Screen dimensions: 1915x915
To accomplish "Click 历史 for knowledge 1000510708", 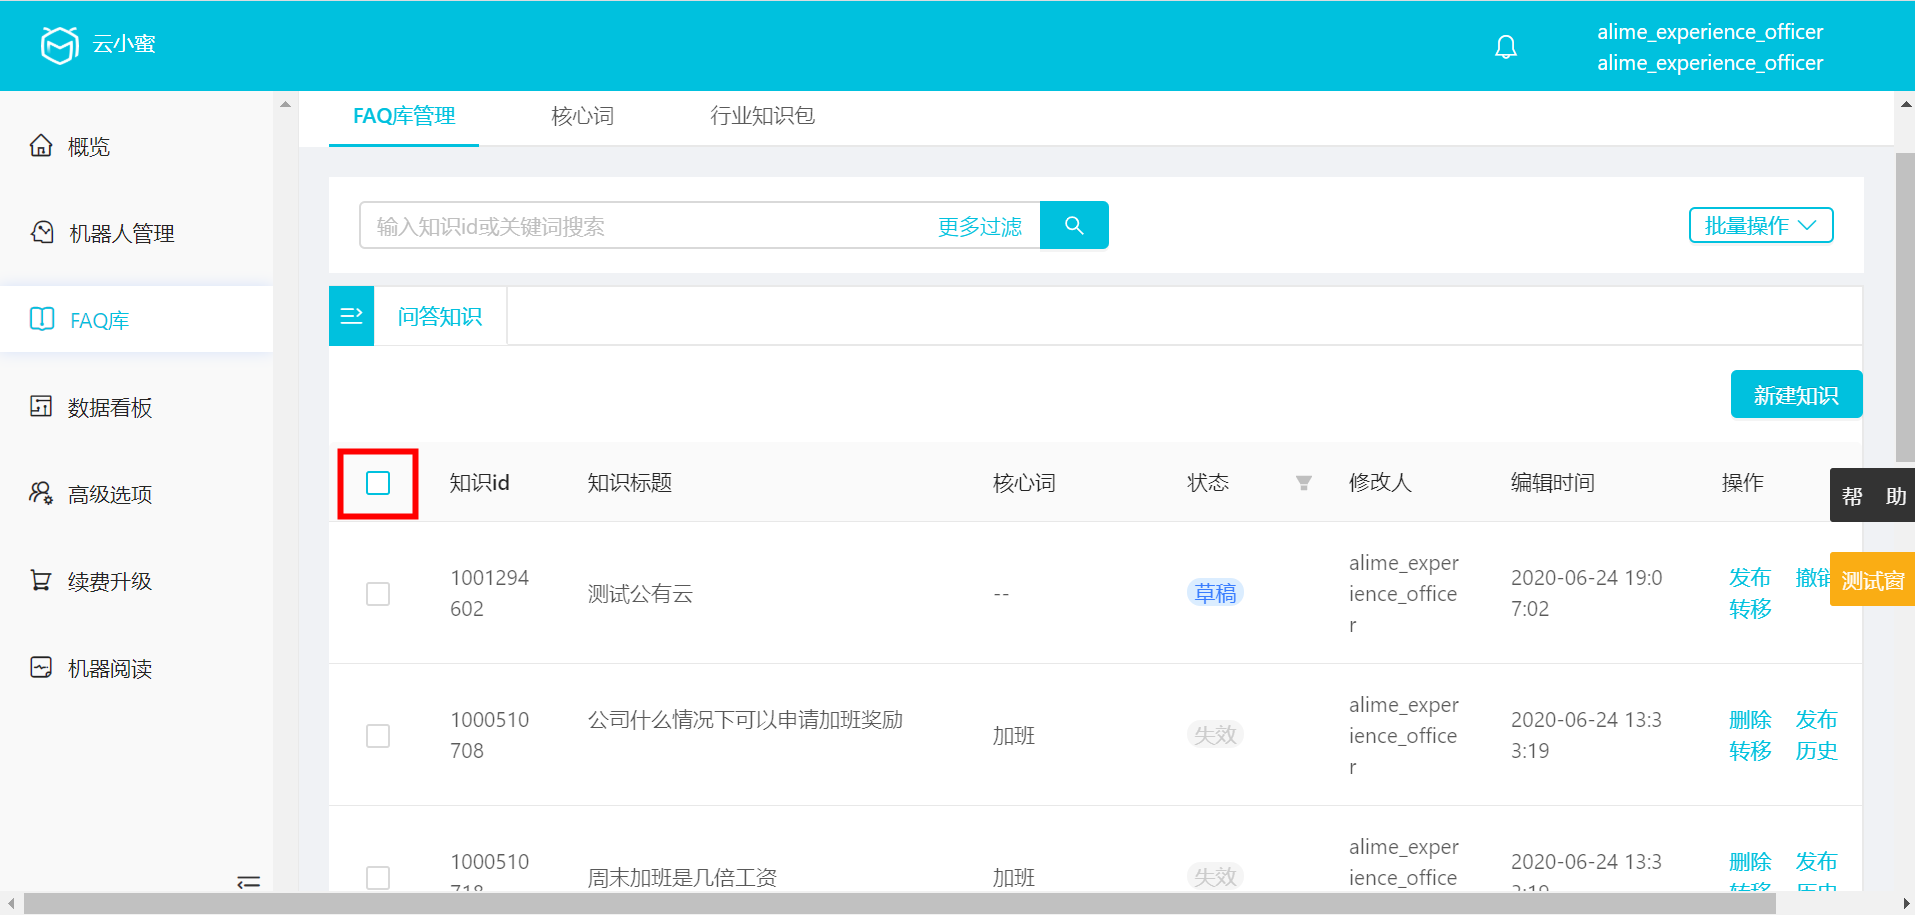I will click(x=1816, y=750).
